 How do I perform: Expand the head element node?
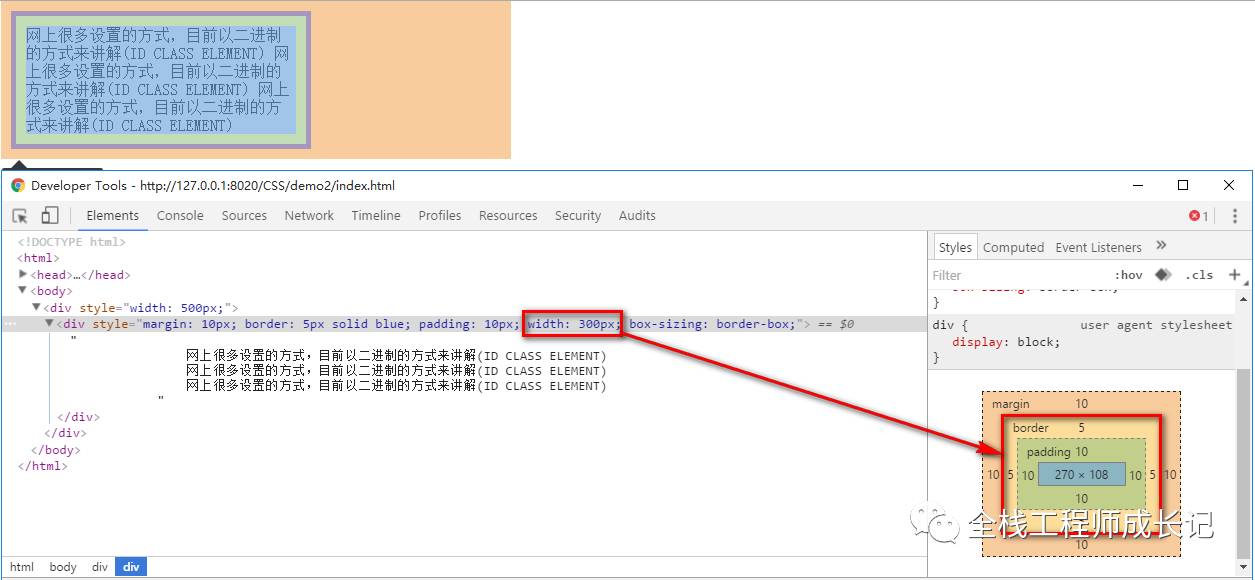pos(23,274)
